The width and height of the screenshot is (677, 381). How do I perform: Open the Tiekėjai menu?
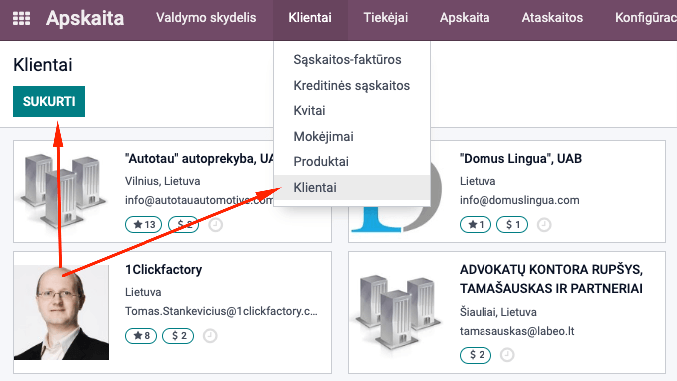click(x=386, y=18)
